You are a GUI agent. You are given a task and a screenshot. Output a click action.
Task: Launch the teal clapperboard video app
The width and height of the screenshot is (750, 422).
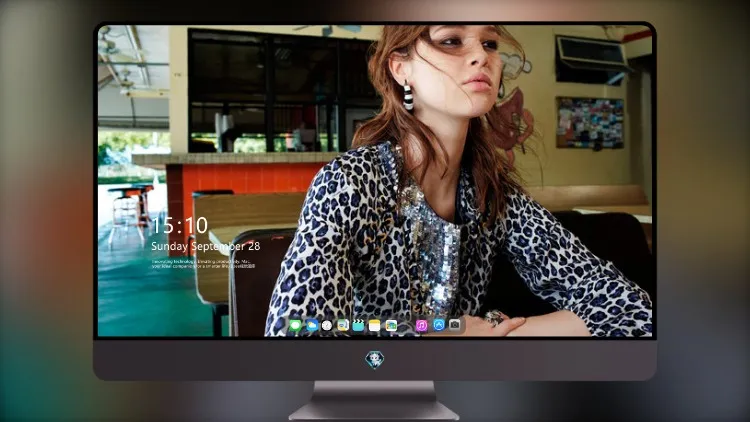[x=358, y=325]
